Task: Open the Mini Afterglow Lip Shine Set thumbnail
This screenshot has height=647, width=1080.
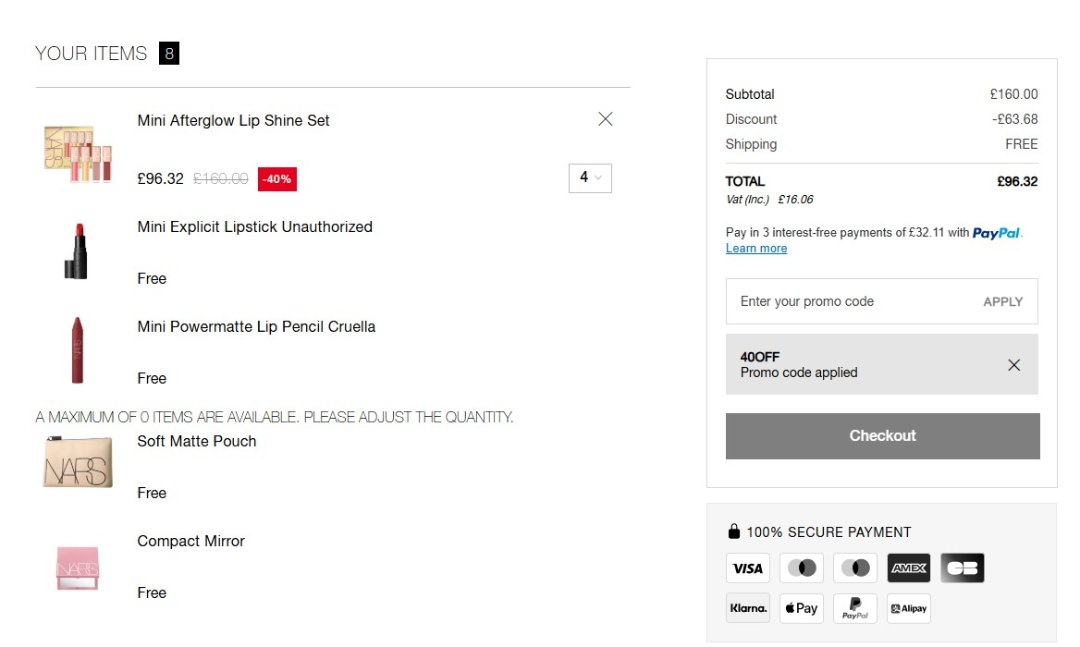Action: click(77, 152)
